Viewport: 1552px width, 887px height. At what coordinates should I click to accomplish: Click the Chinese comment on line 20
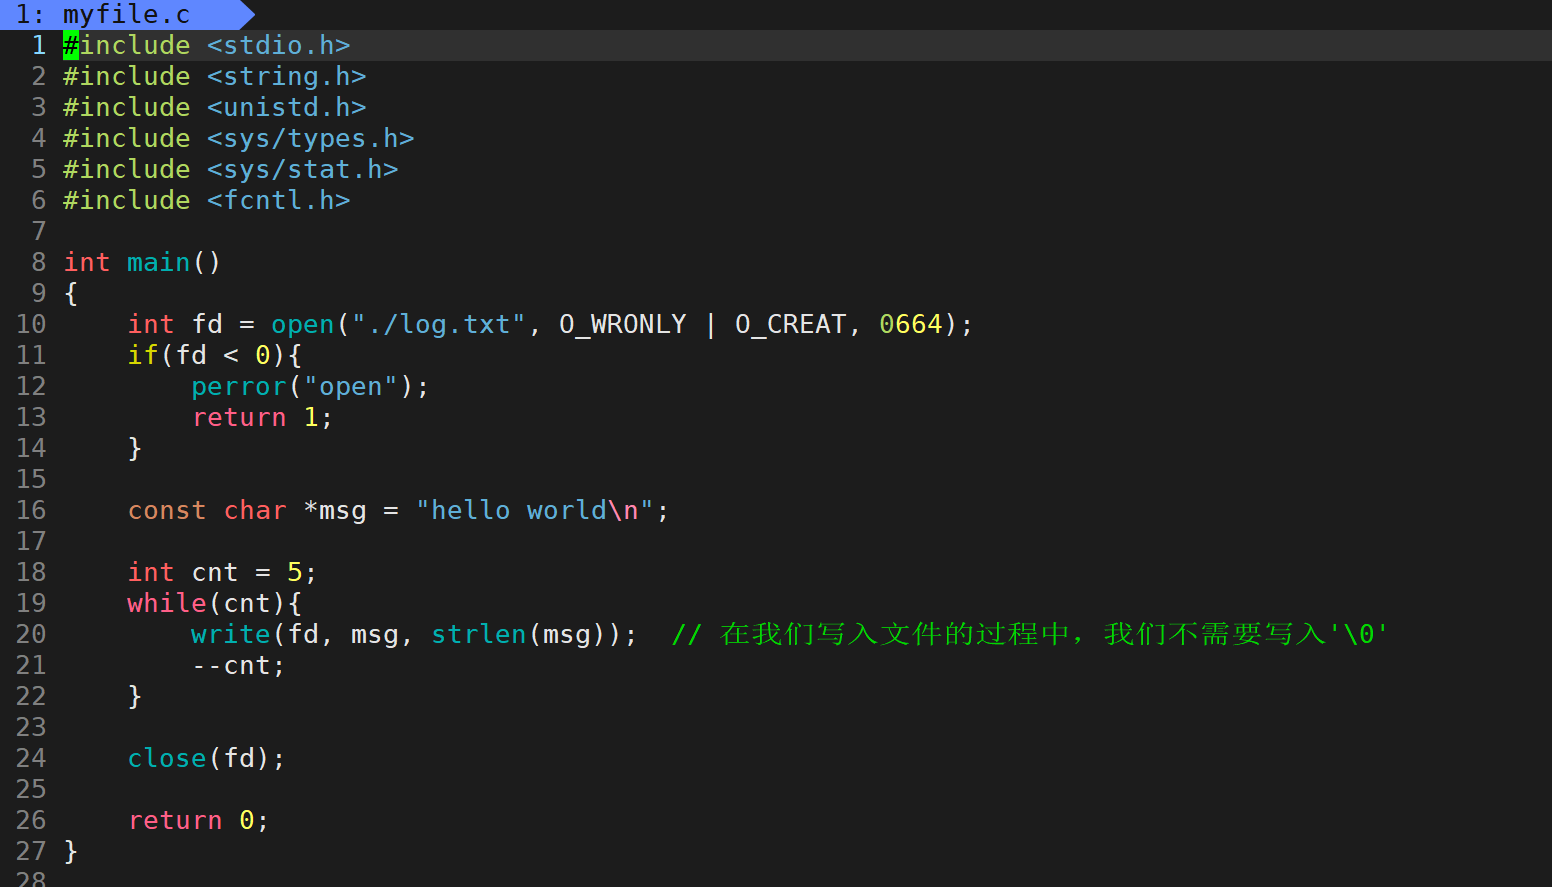point(1030,634)
